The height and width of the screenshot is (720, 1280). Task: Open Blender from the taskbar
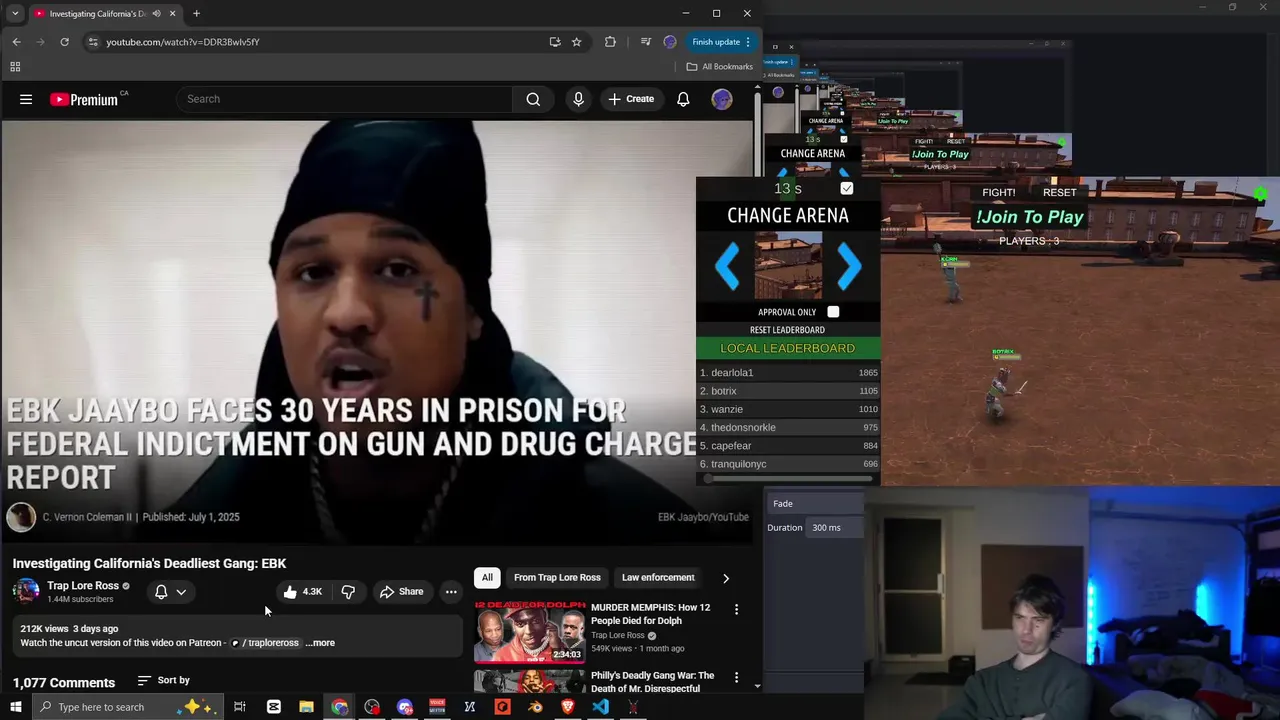point(535,707)
